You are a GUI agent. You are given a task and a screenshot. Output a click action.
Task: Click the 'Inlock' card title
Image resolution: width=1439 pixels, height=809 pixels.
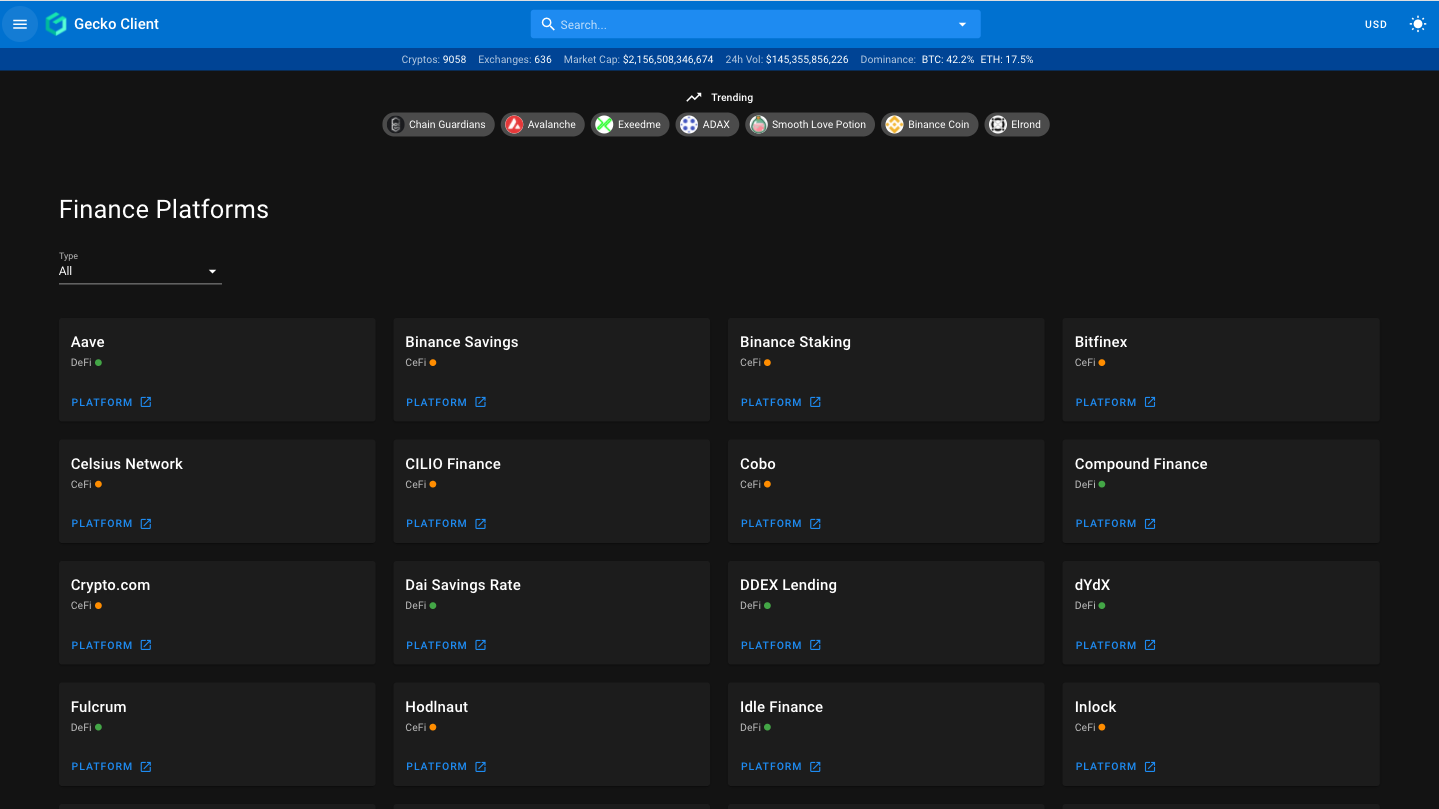(x=1095, y=707)
